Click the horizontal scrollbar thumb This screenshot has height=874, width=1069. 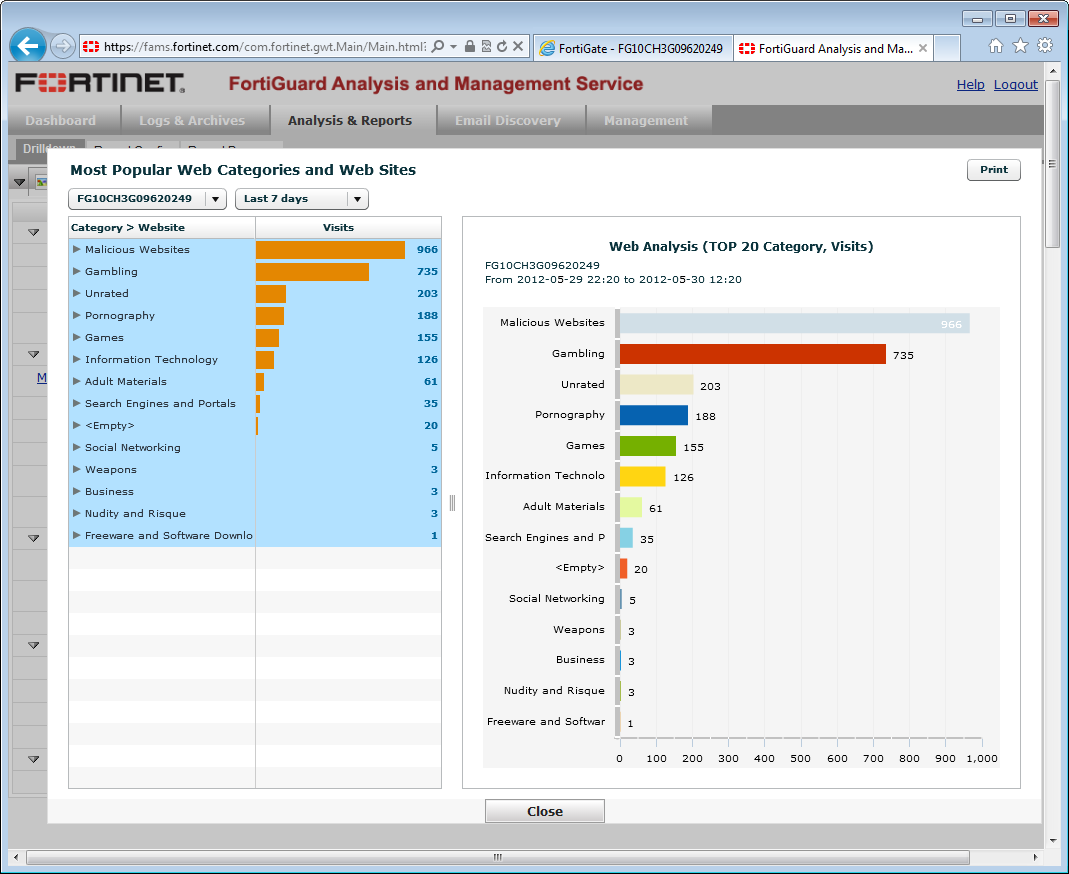[498, 857]
